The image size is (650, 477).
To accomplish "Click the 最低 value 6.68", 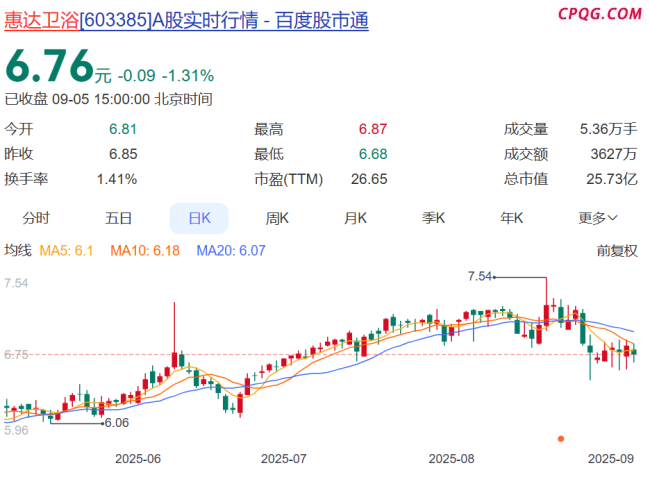I will tap(373, 154).
